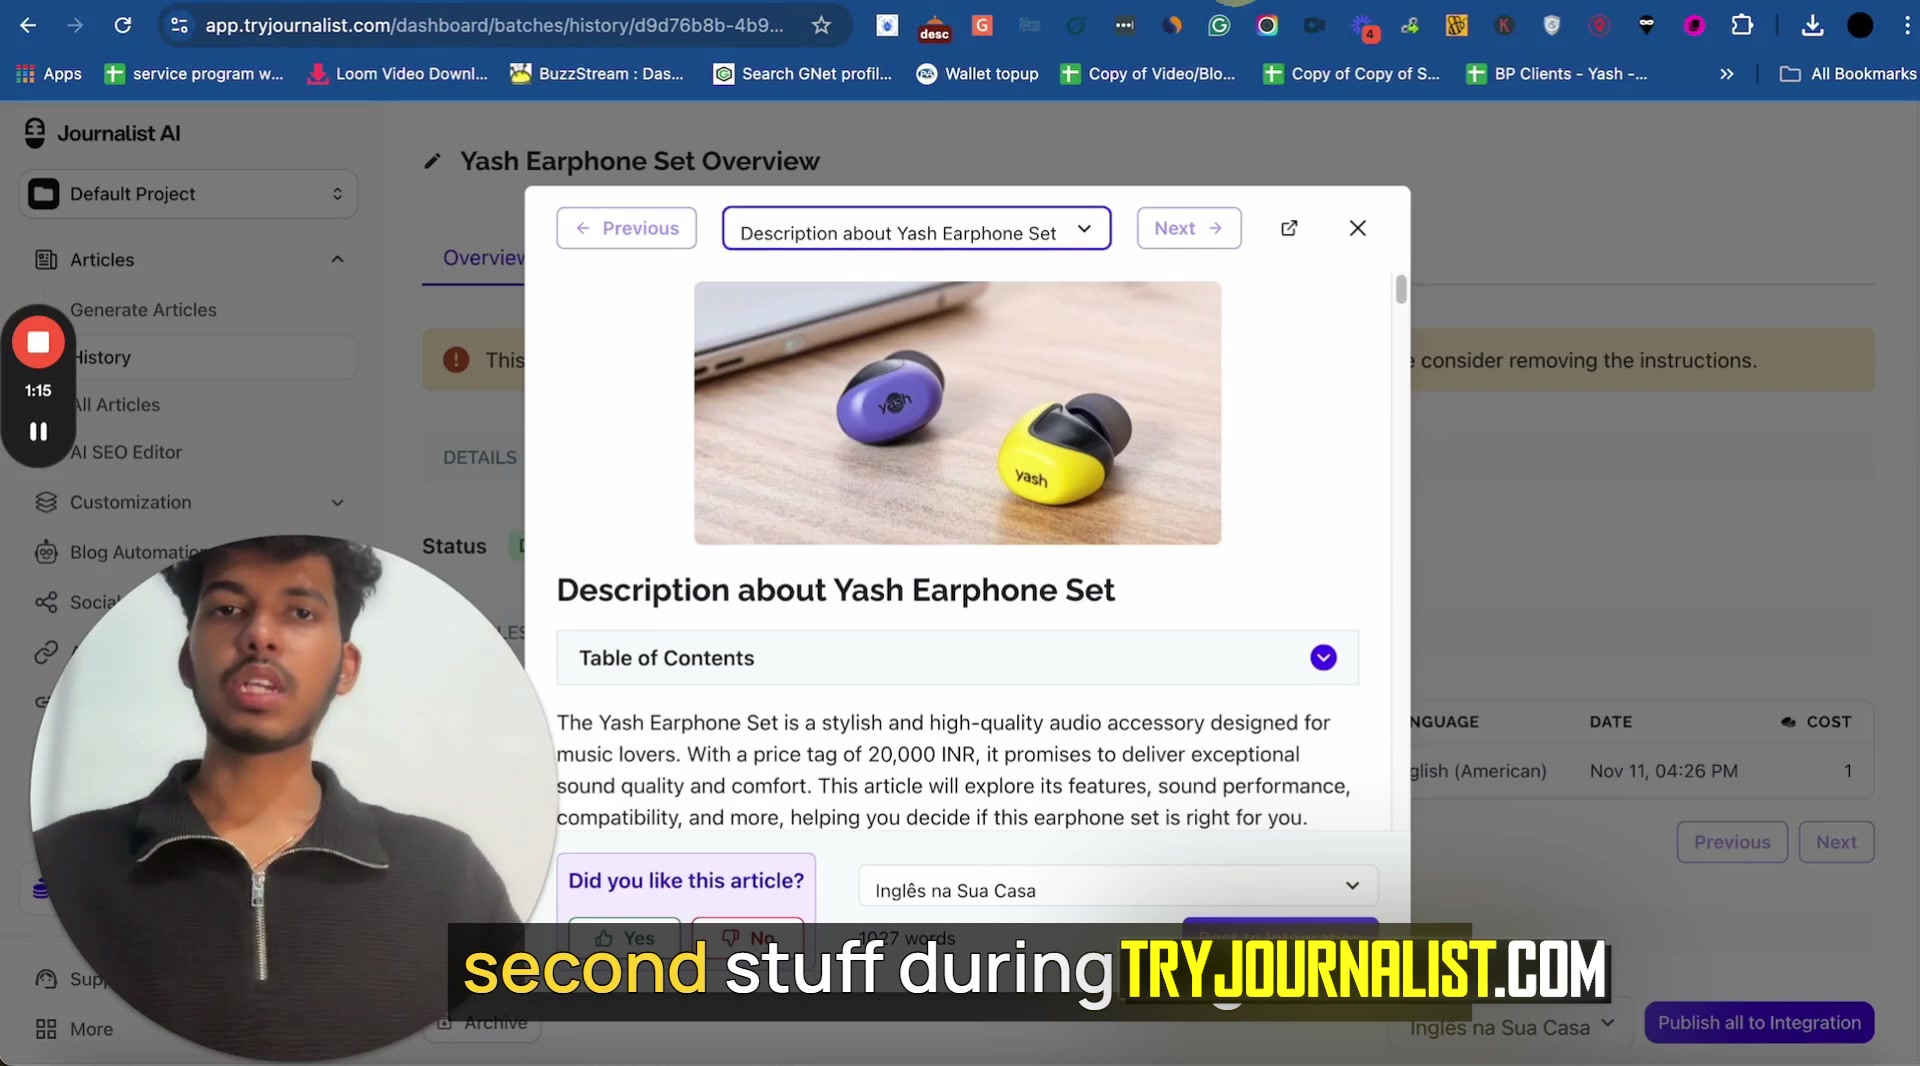
Task: Open bottom Inglês na Sua Casa dropdown
Action: coord(1512,1025)
